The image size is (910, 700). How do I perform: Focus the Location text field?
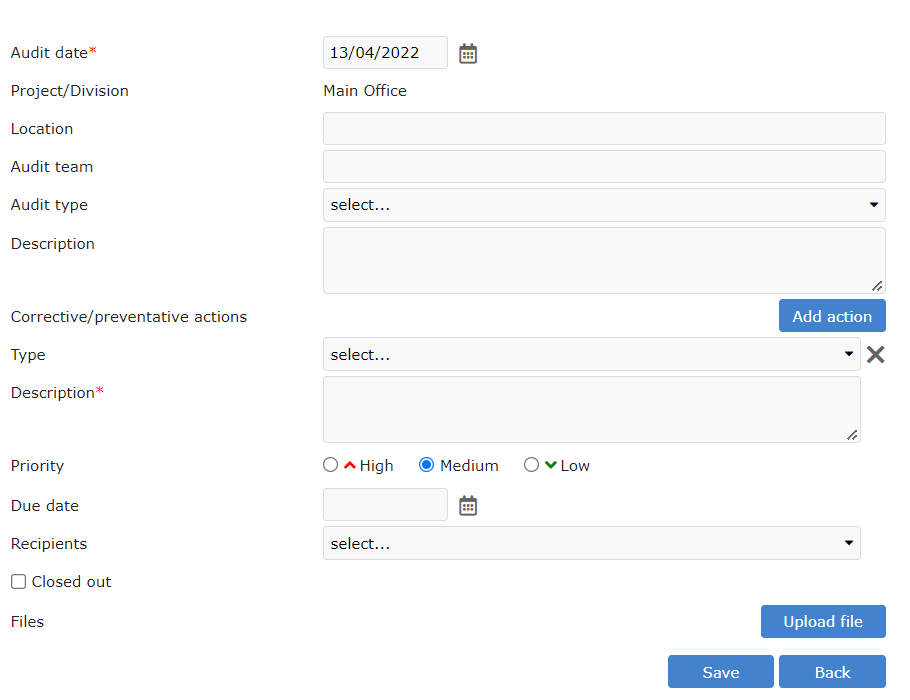pos(604,129)
